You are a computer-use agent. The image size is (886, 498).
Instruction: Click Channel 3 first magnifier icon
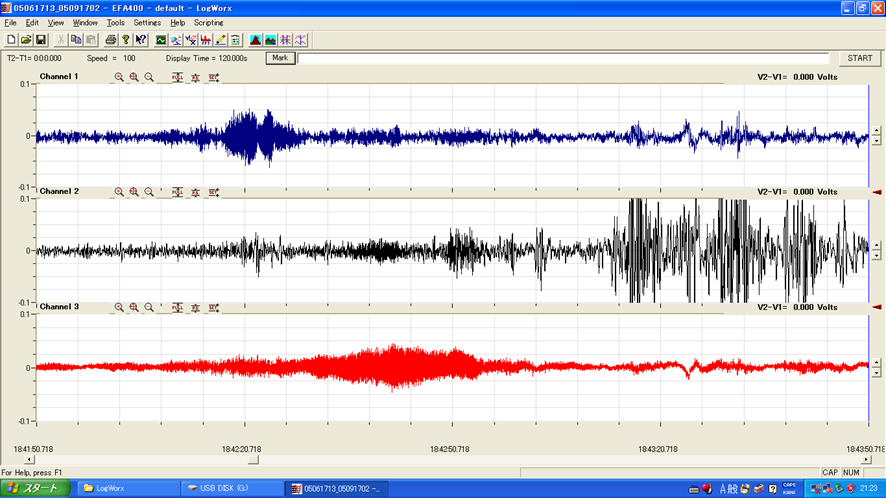point(118,307)
